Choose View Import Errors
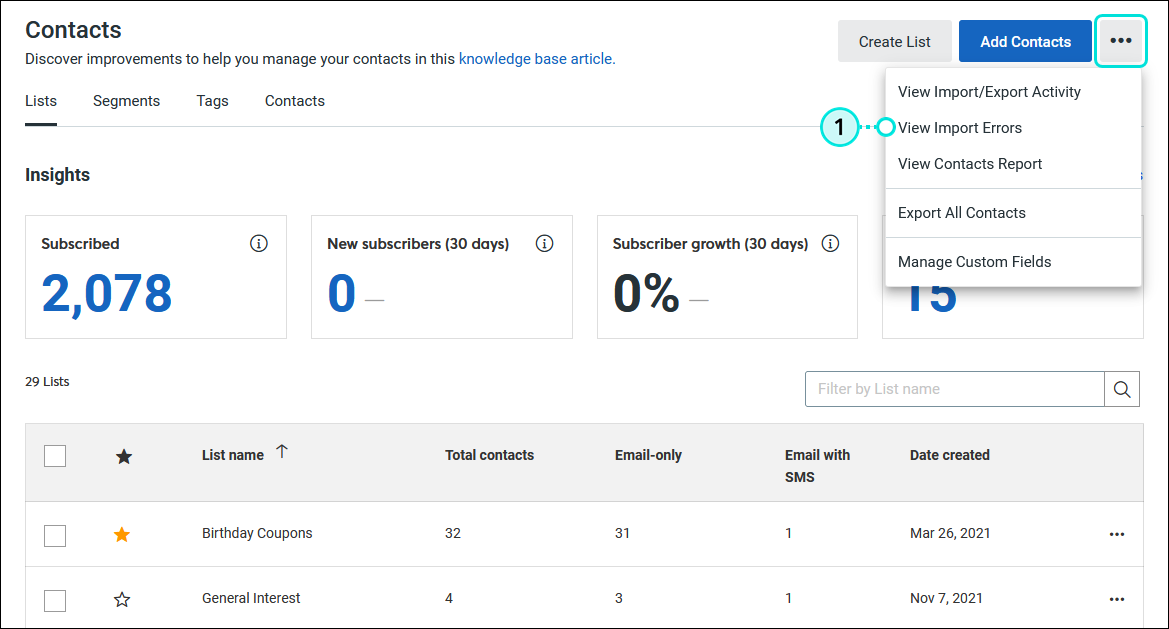The width and height of the screenshot is (1169, 629). [x=960, y=127]
